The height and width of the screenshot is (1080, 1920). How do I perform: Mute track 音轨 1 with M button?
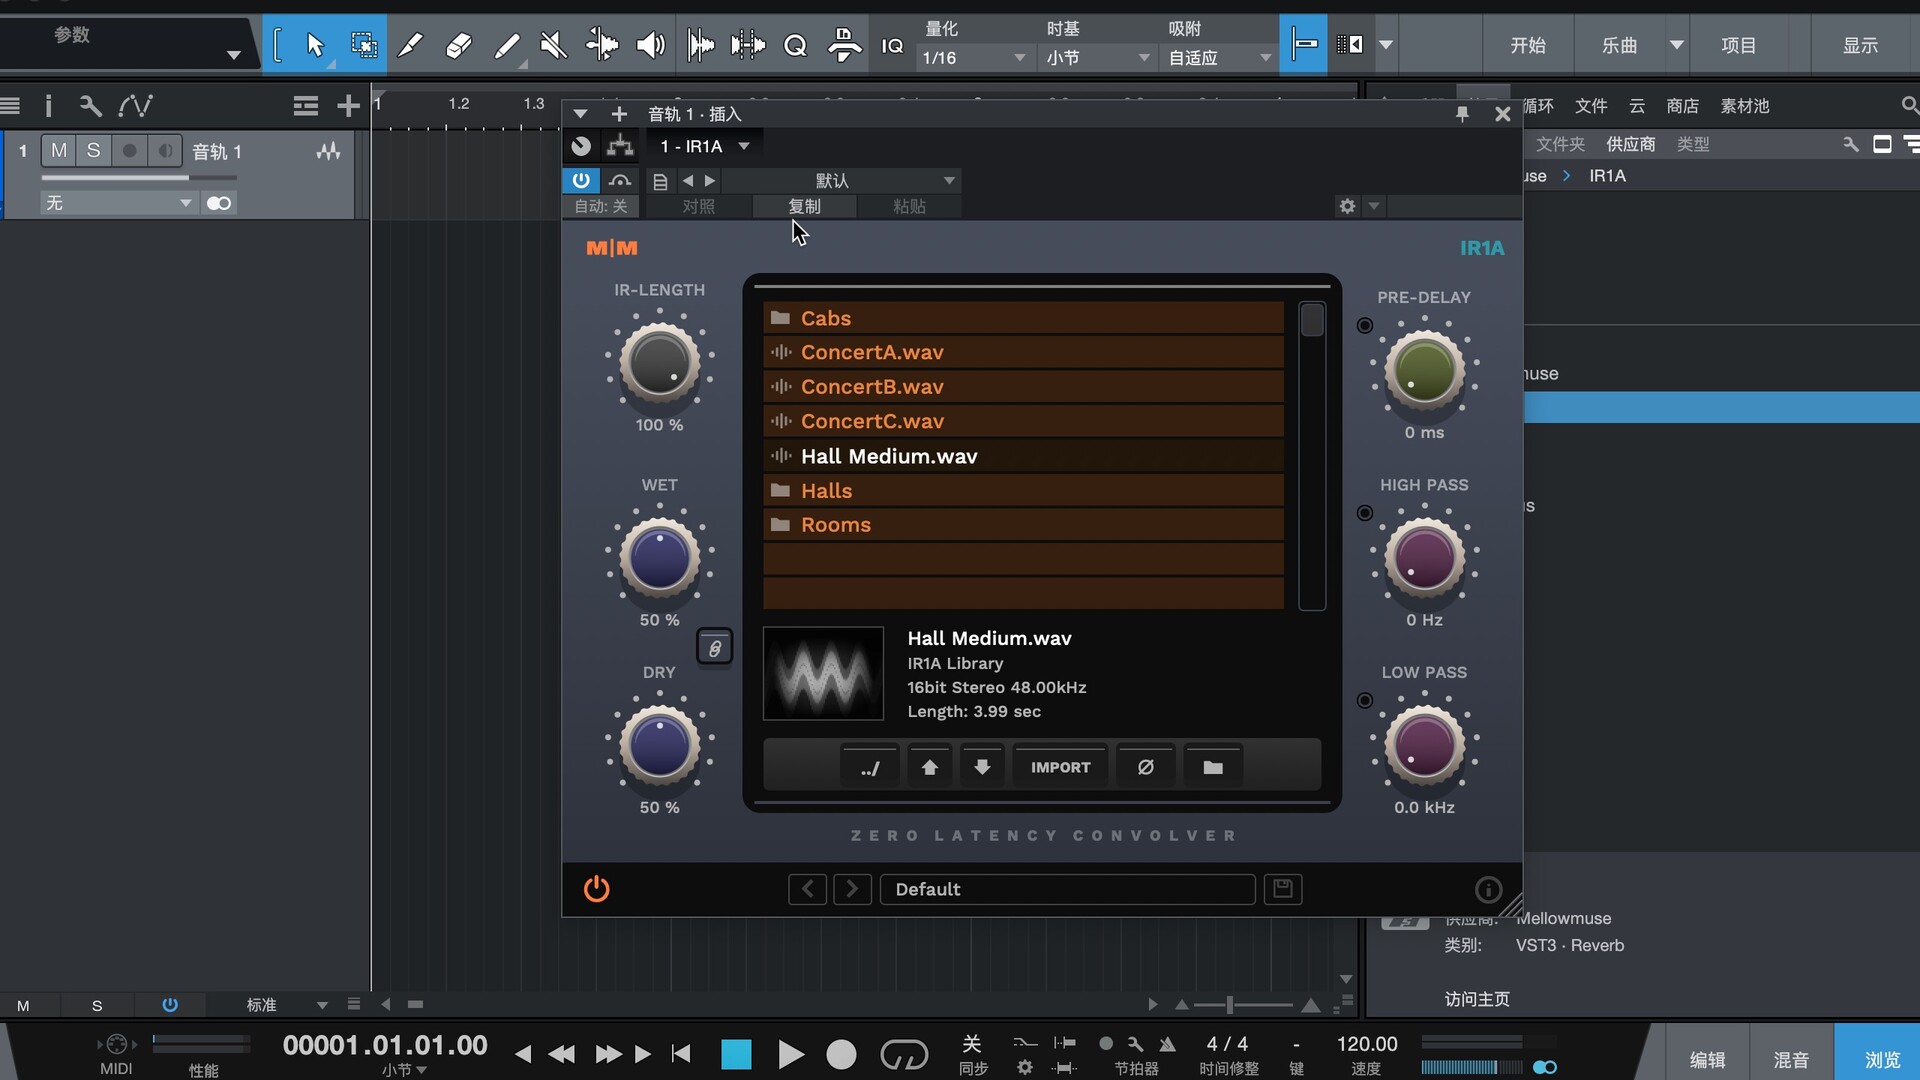pos(59,151)
